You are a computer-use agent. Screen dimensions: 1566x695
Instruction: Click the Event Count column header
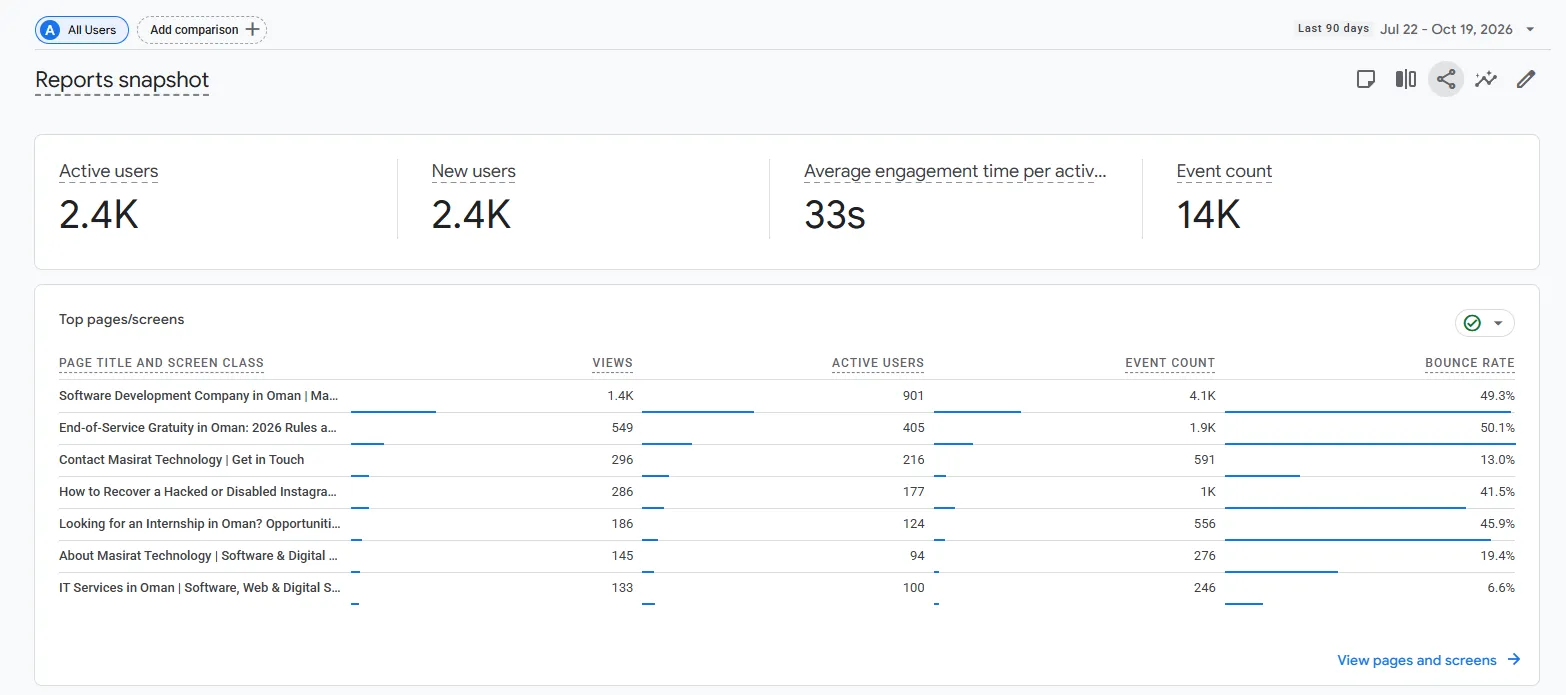1170,363
